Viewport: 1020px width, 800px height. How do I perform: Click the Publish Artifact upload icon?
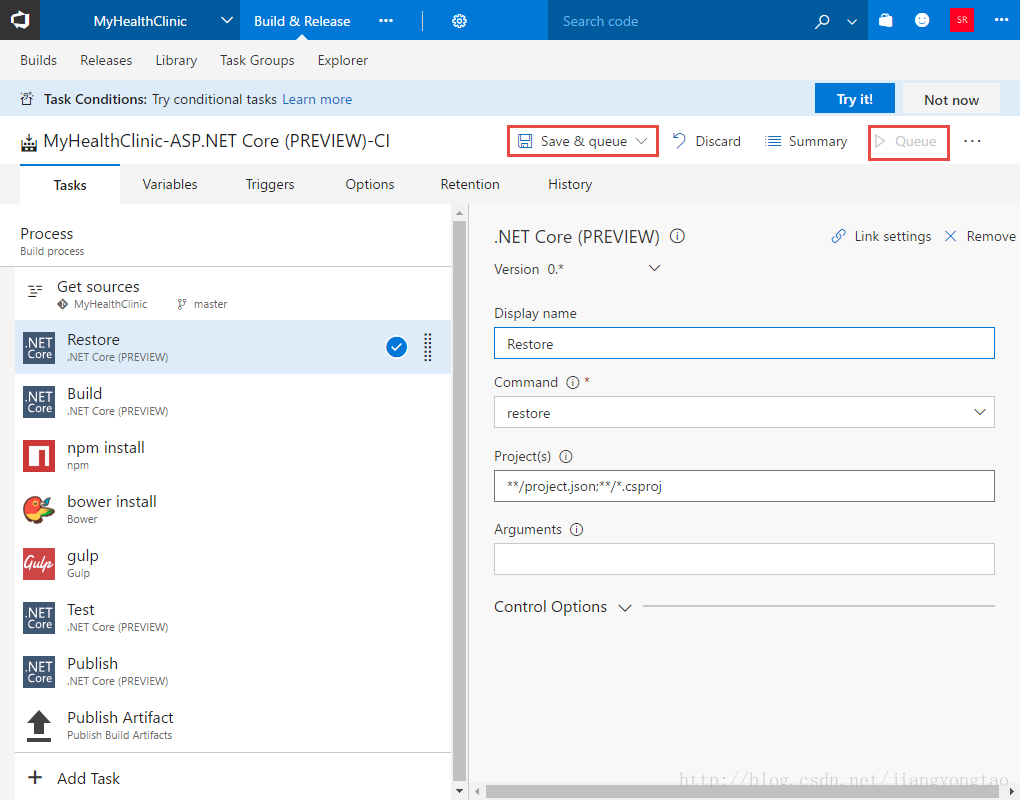(39, 726)
